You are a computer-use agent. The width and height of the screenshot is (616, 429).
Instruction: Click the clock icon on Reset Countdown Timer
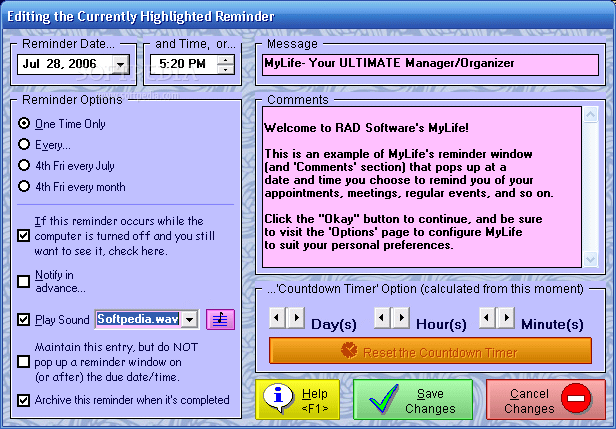click(349, 350)
